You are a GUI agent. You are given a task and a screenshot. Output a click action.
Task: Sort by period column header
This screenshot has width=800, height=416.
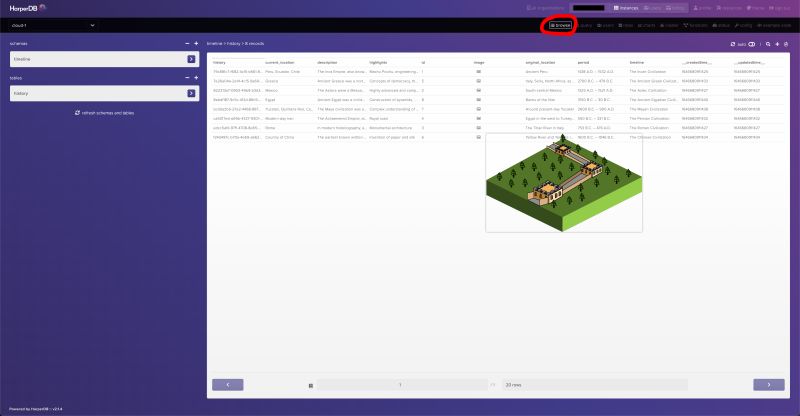tap(583, 62)
